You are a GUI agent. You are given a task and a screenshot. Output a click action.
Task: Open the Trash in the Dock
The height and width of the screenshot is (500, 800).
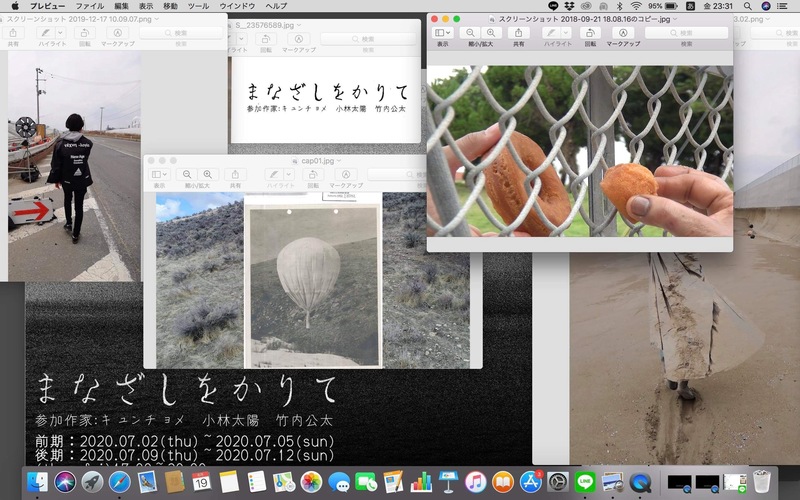[762, 482]
